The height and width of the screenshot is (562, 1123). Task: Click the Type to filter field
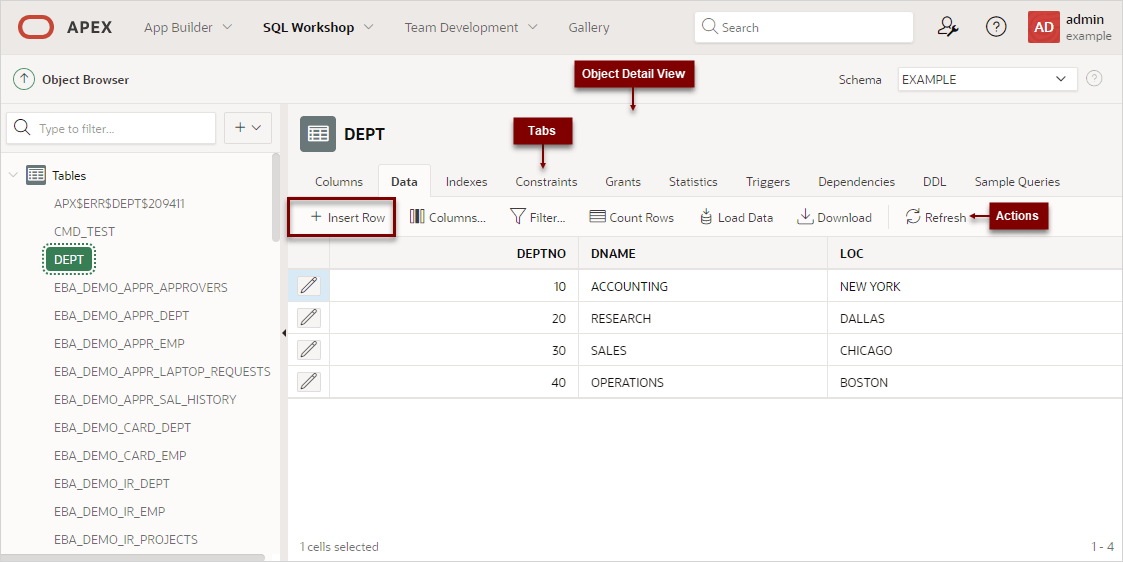[x=111, y=128]
